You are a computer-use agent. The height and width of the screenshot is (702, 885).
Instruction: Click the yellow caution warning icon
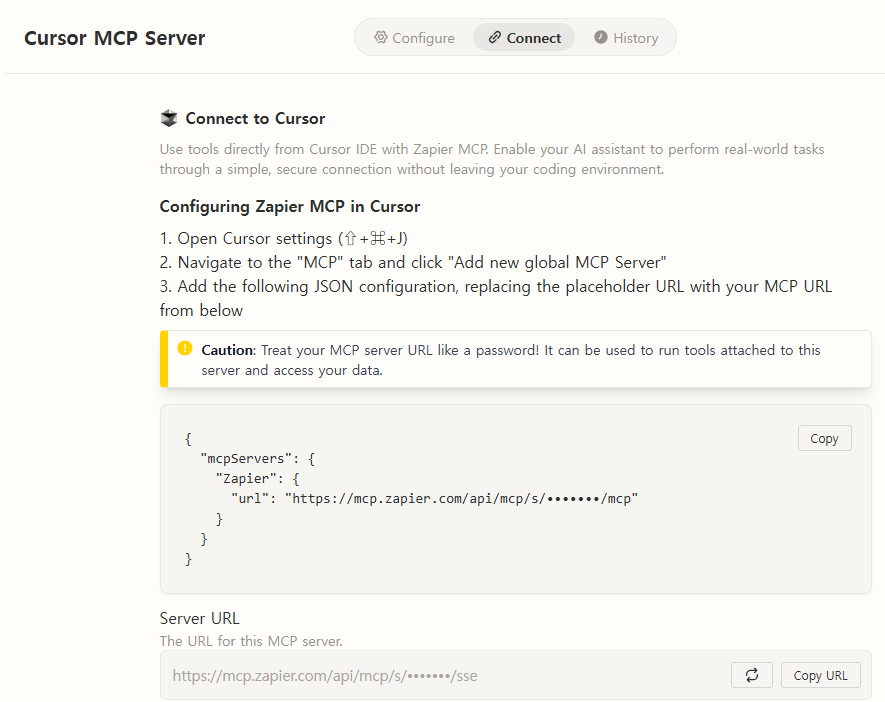click(x=185, y=348)
